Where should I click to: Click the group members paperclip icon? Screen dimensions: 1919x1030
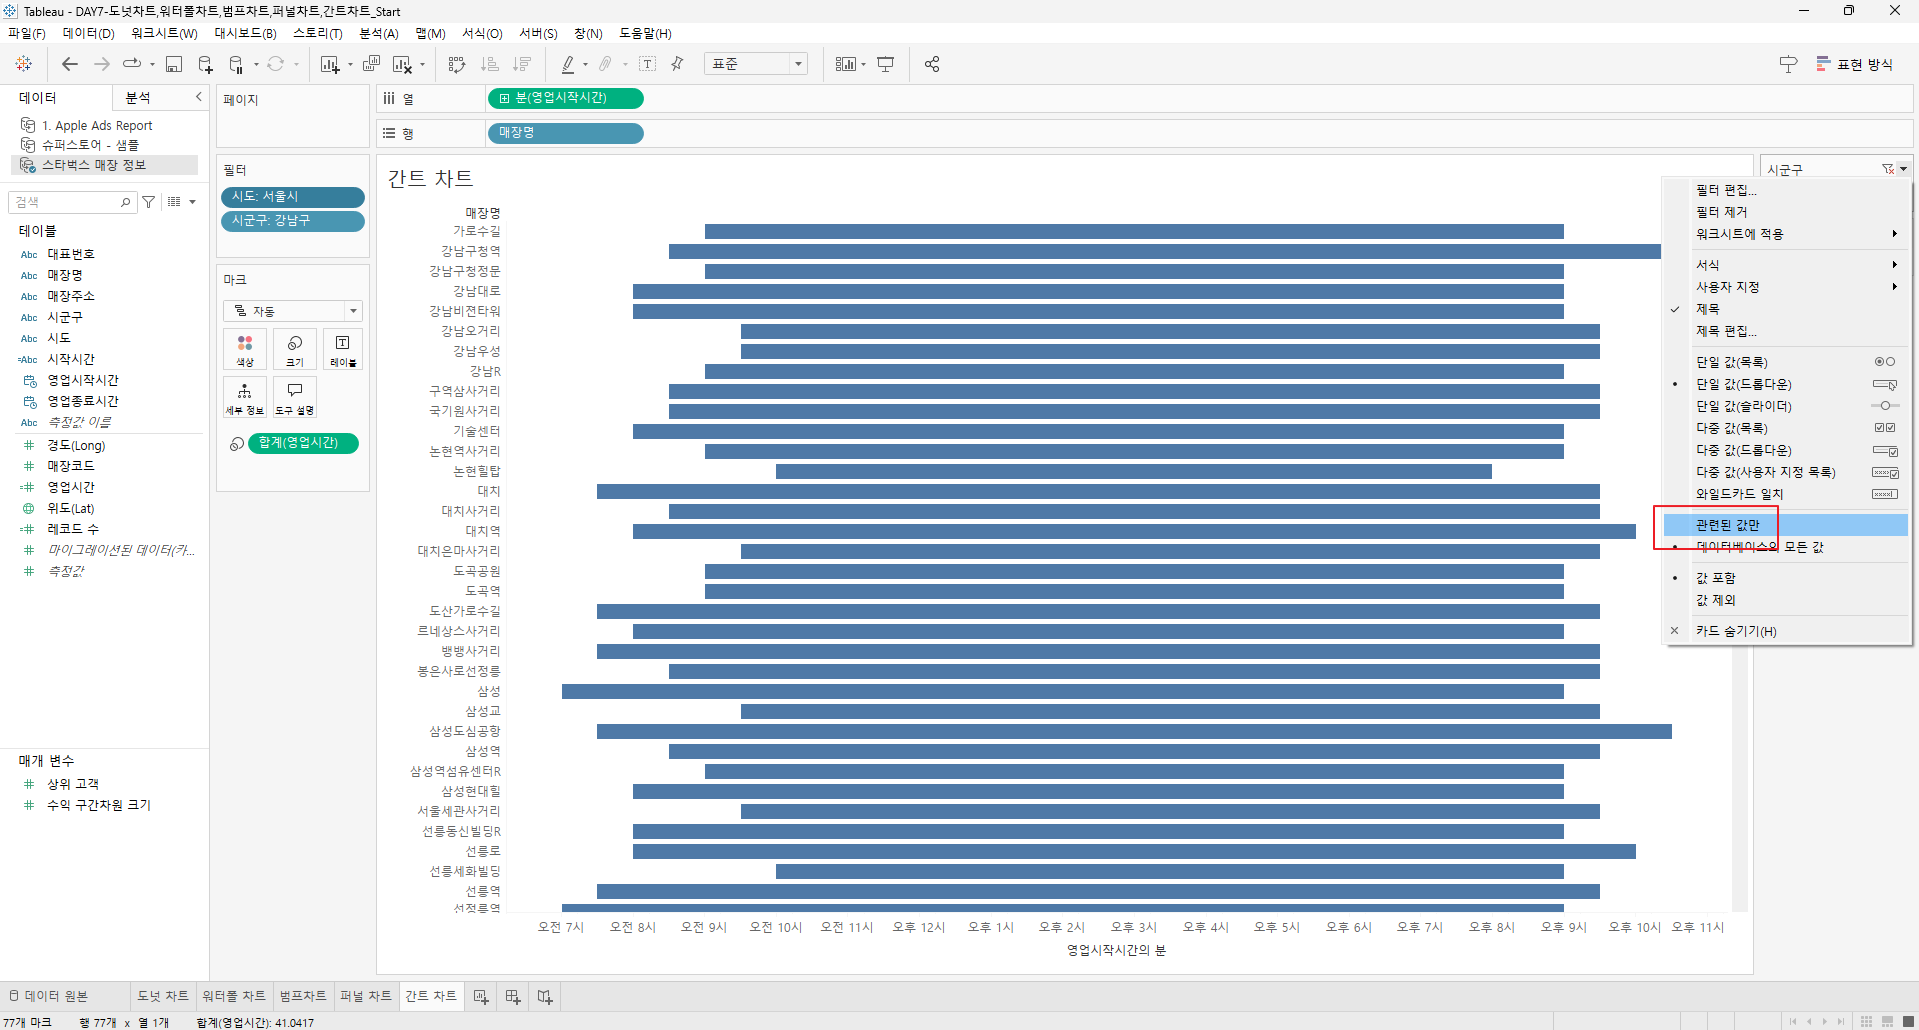pos(606,64)
